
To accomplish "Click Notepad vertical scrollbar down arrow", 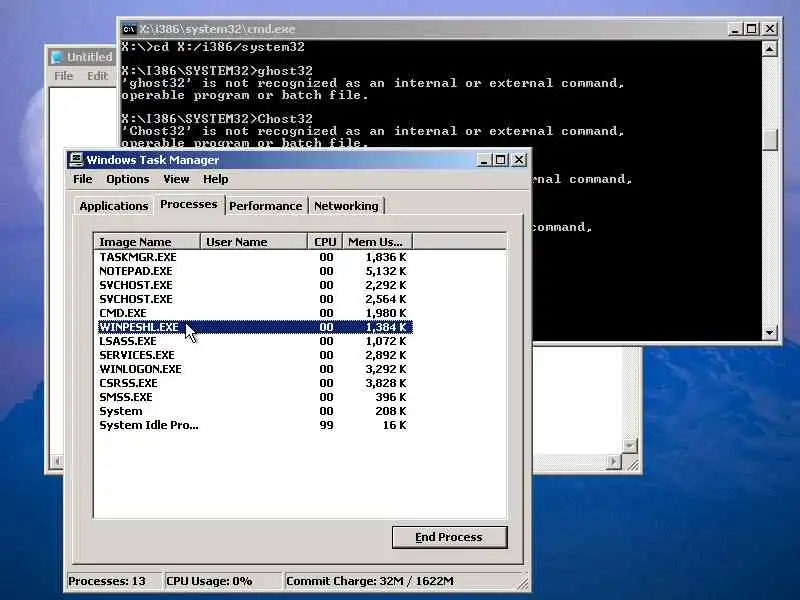I will 630,445.
